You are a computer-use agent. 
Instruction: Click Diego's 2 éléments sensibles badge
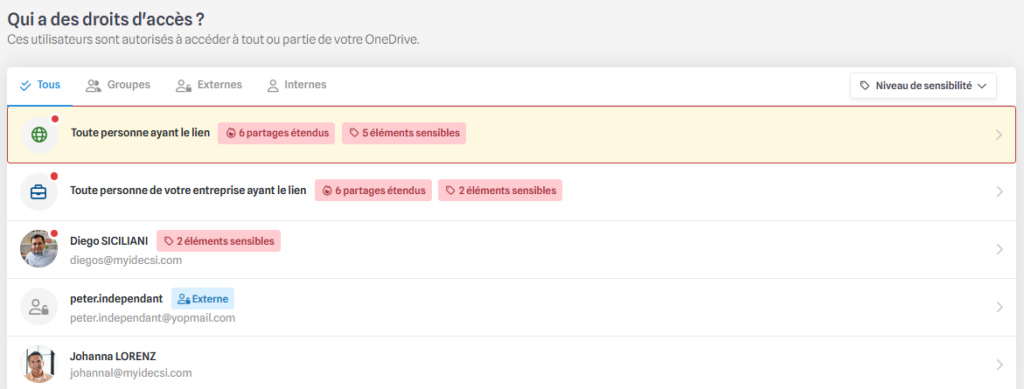tap(218, 241)
